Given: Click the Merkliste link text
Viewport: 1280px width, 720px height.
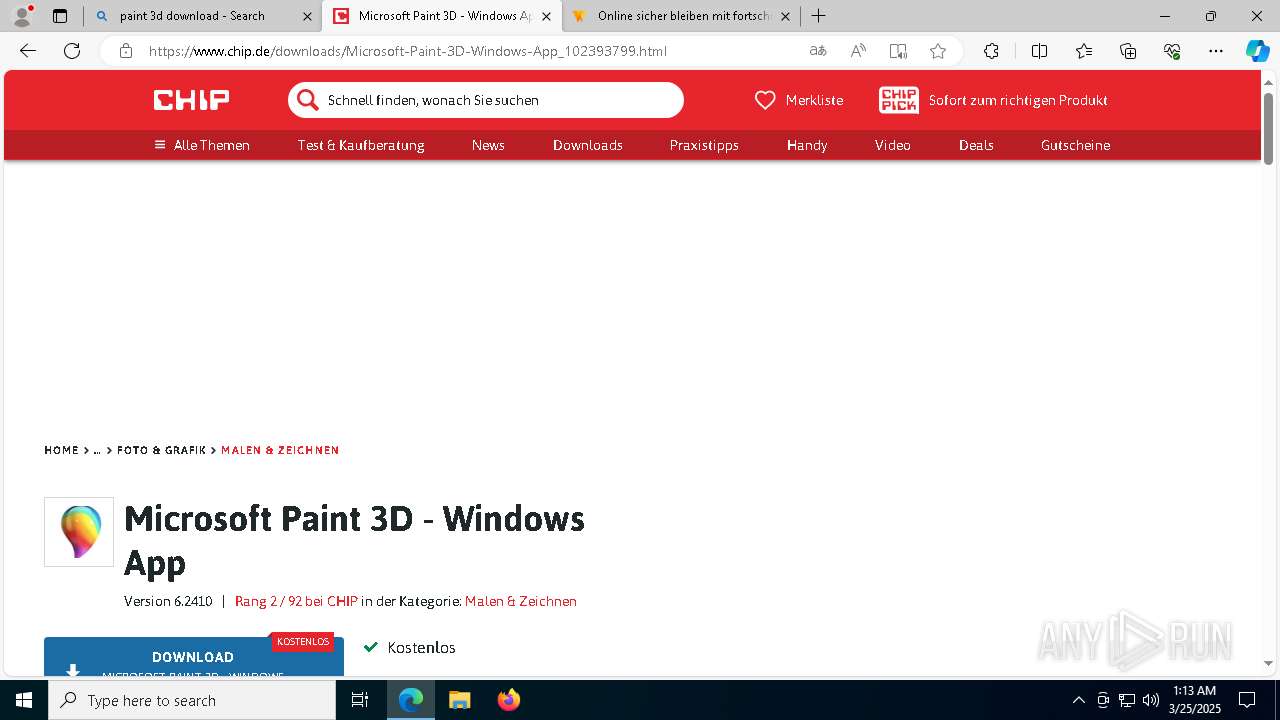Looking at the screenshot, I should 814,100.
